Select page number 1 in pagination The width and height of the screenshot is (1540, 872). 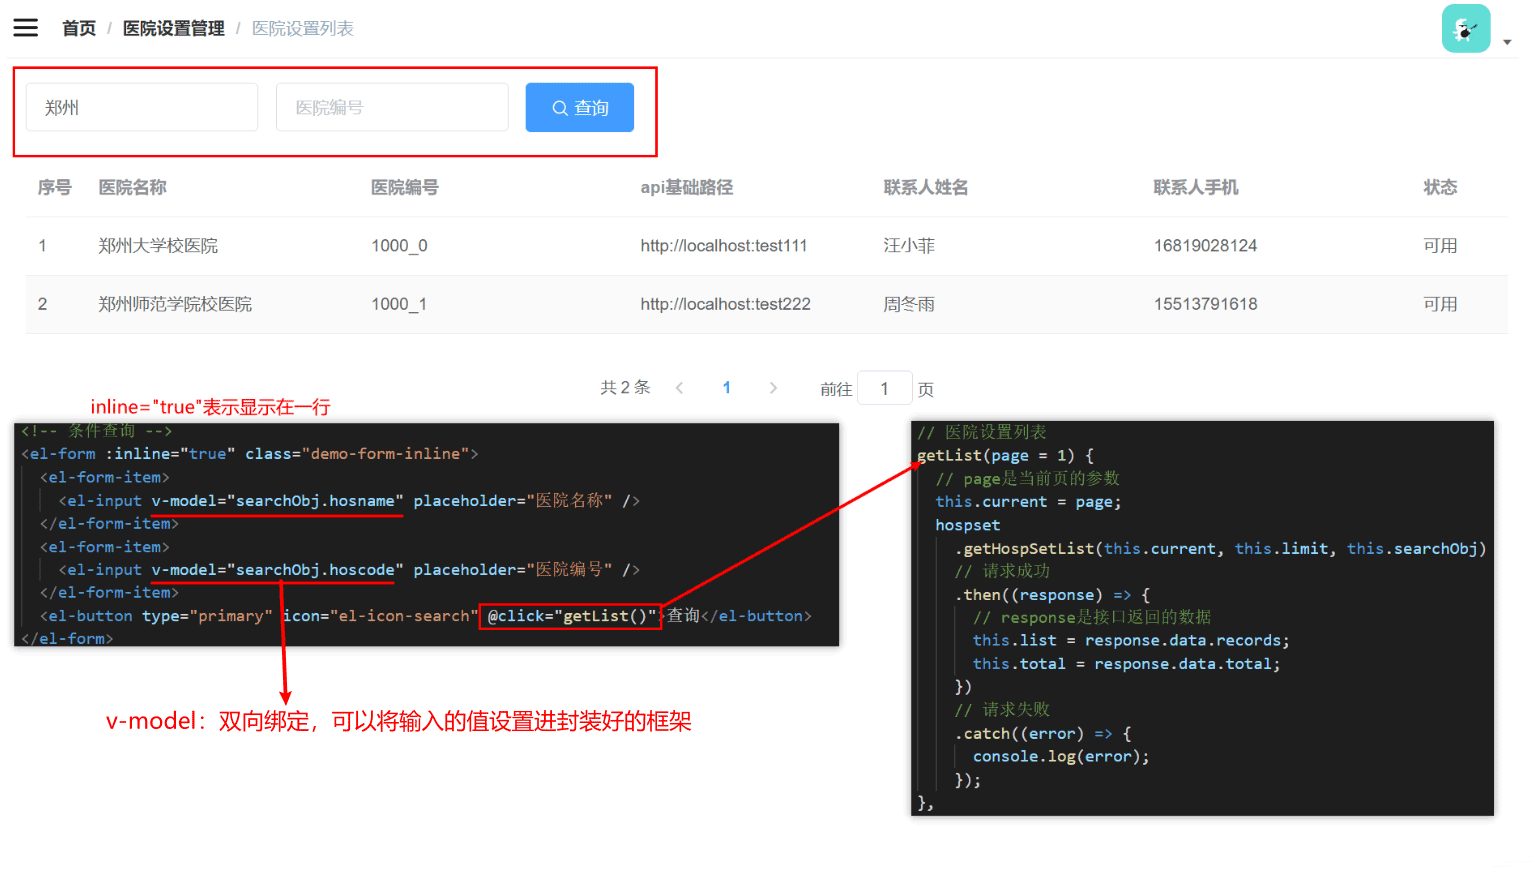[727, 388]
